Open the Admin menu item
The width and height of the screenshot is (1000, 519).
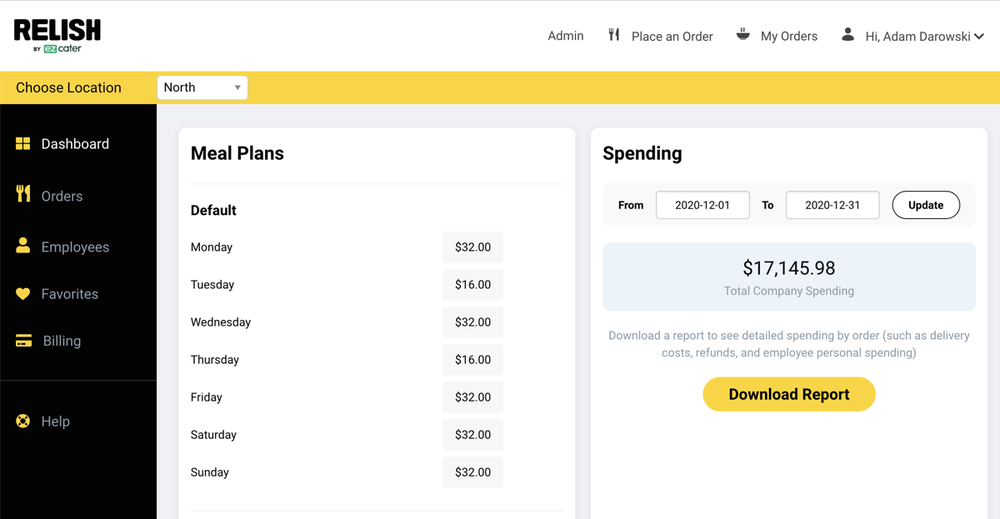click(565, 36)
